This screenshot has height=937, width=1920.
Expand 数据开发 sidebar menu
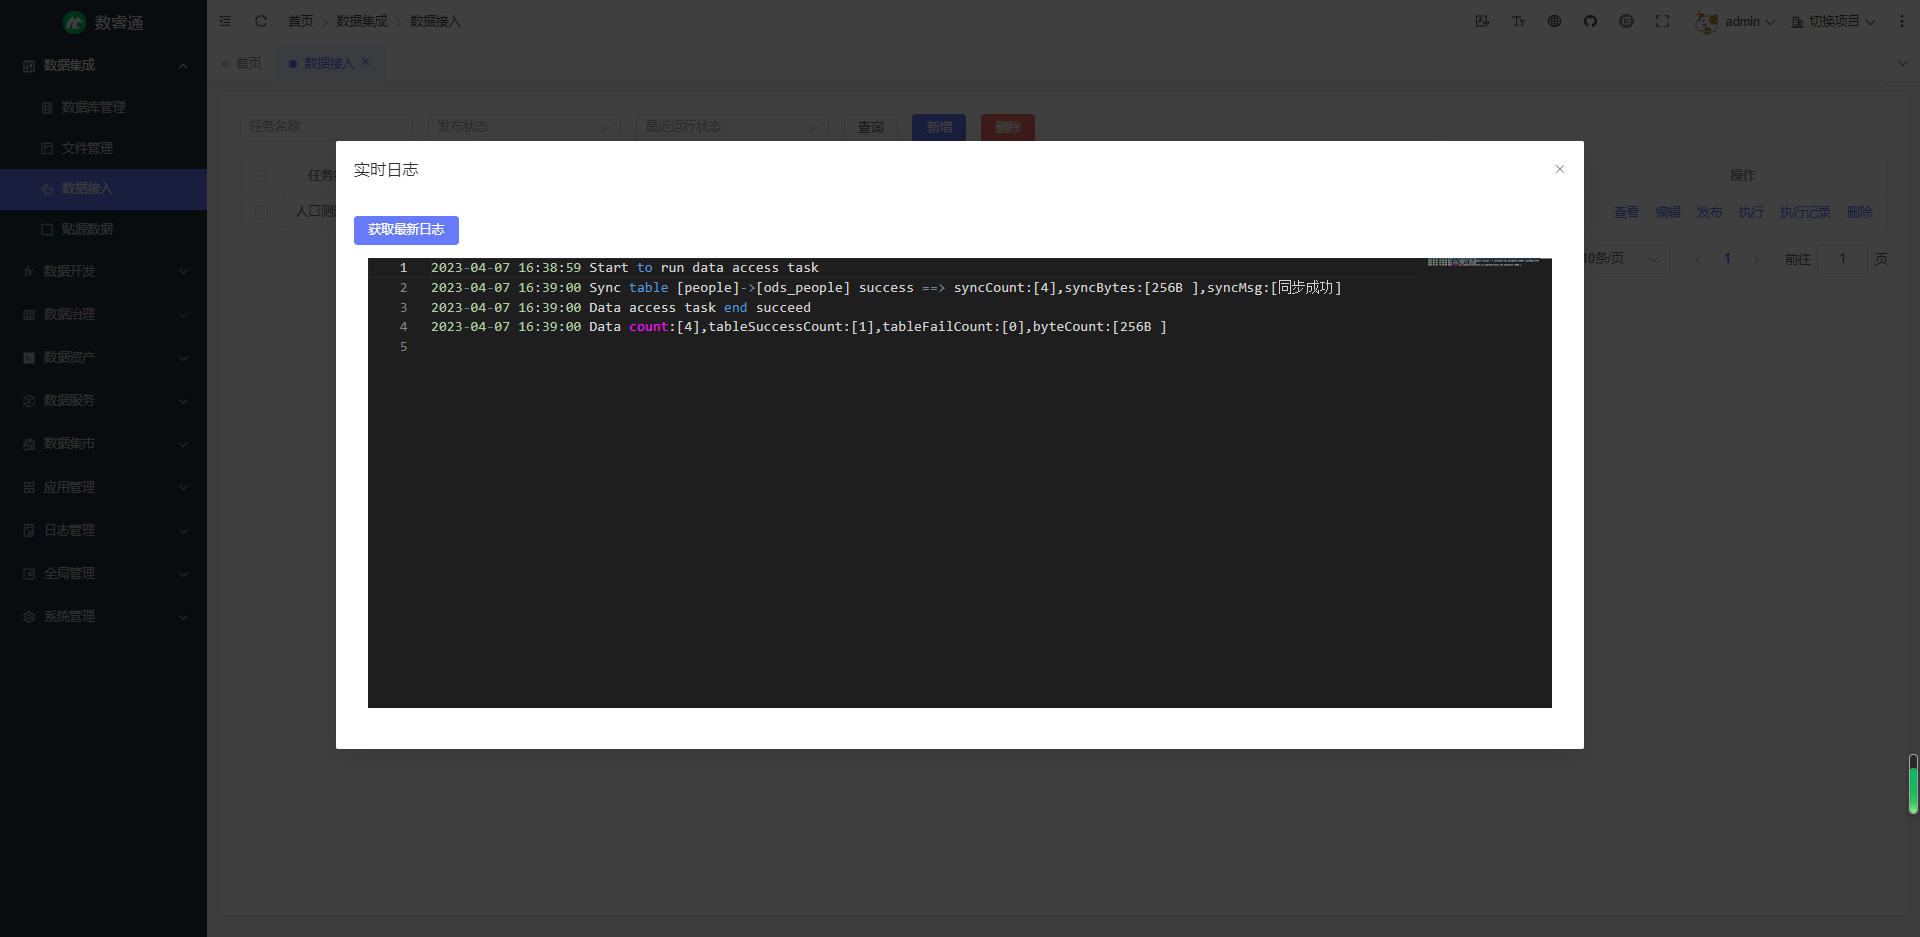pyautogui.click(x=104, y=271)
